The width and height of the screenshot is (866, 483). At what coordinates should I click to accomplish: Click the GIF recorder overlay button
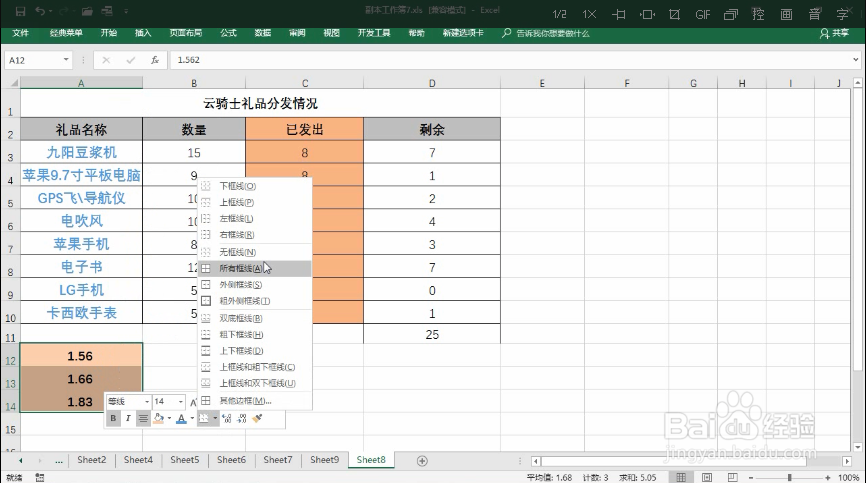click(x=703, y=14)
